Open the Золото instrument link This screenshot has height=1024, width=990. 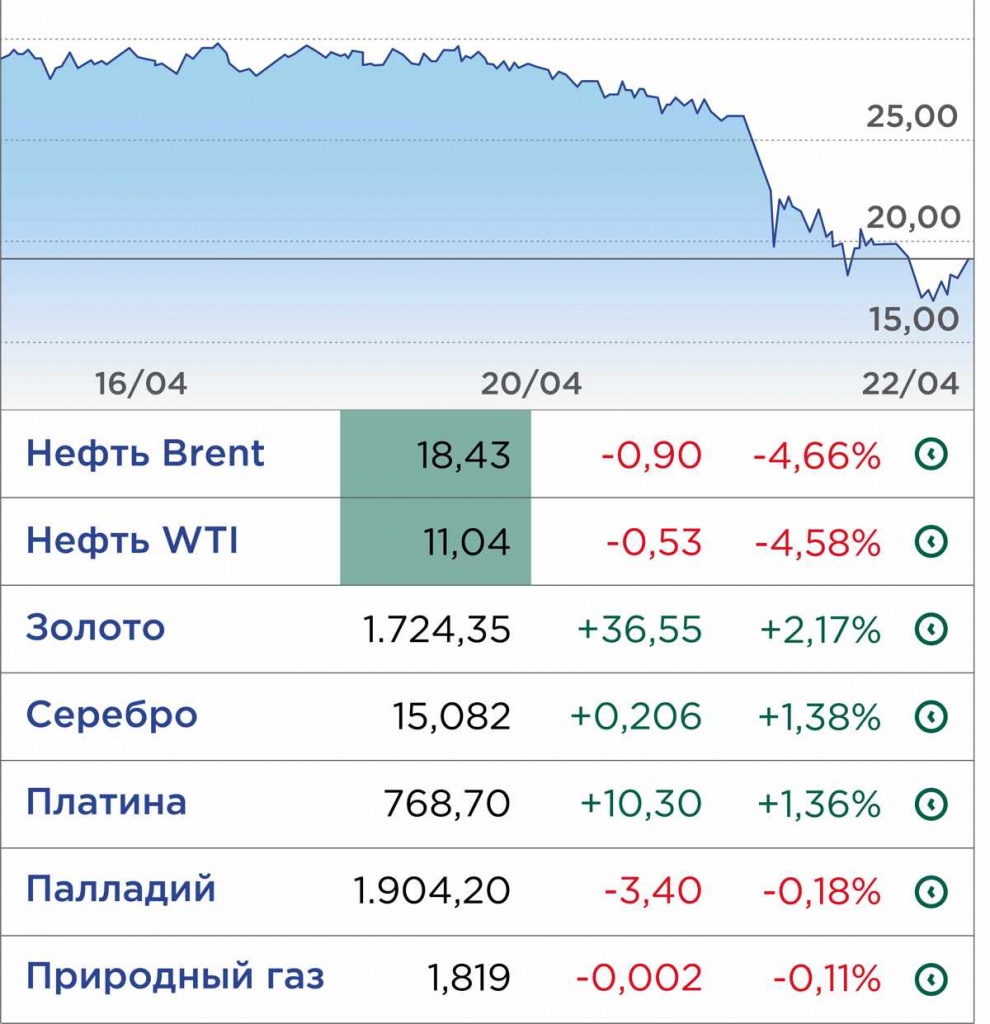tap(95, 628)
